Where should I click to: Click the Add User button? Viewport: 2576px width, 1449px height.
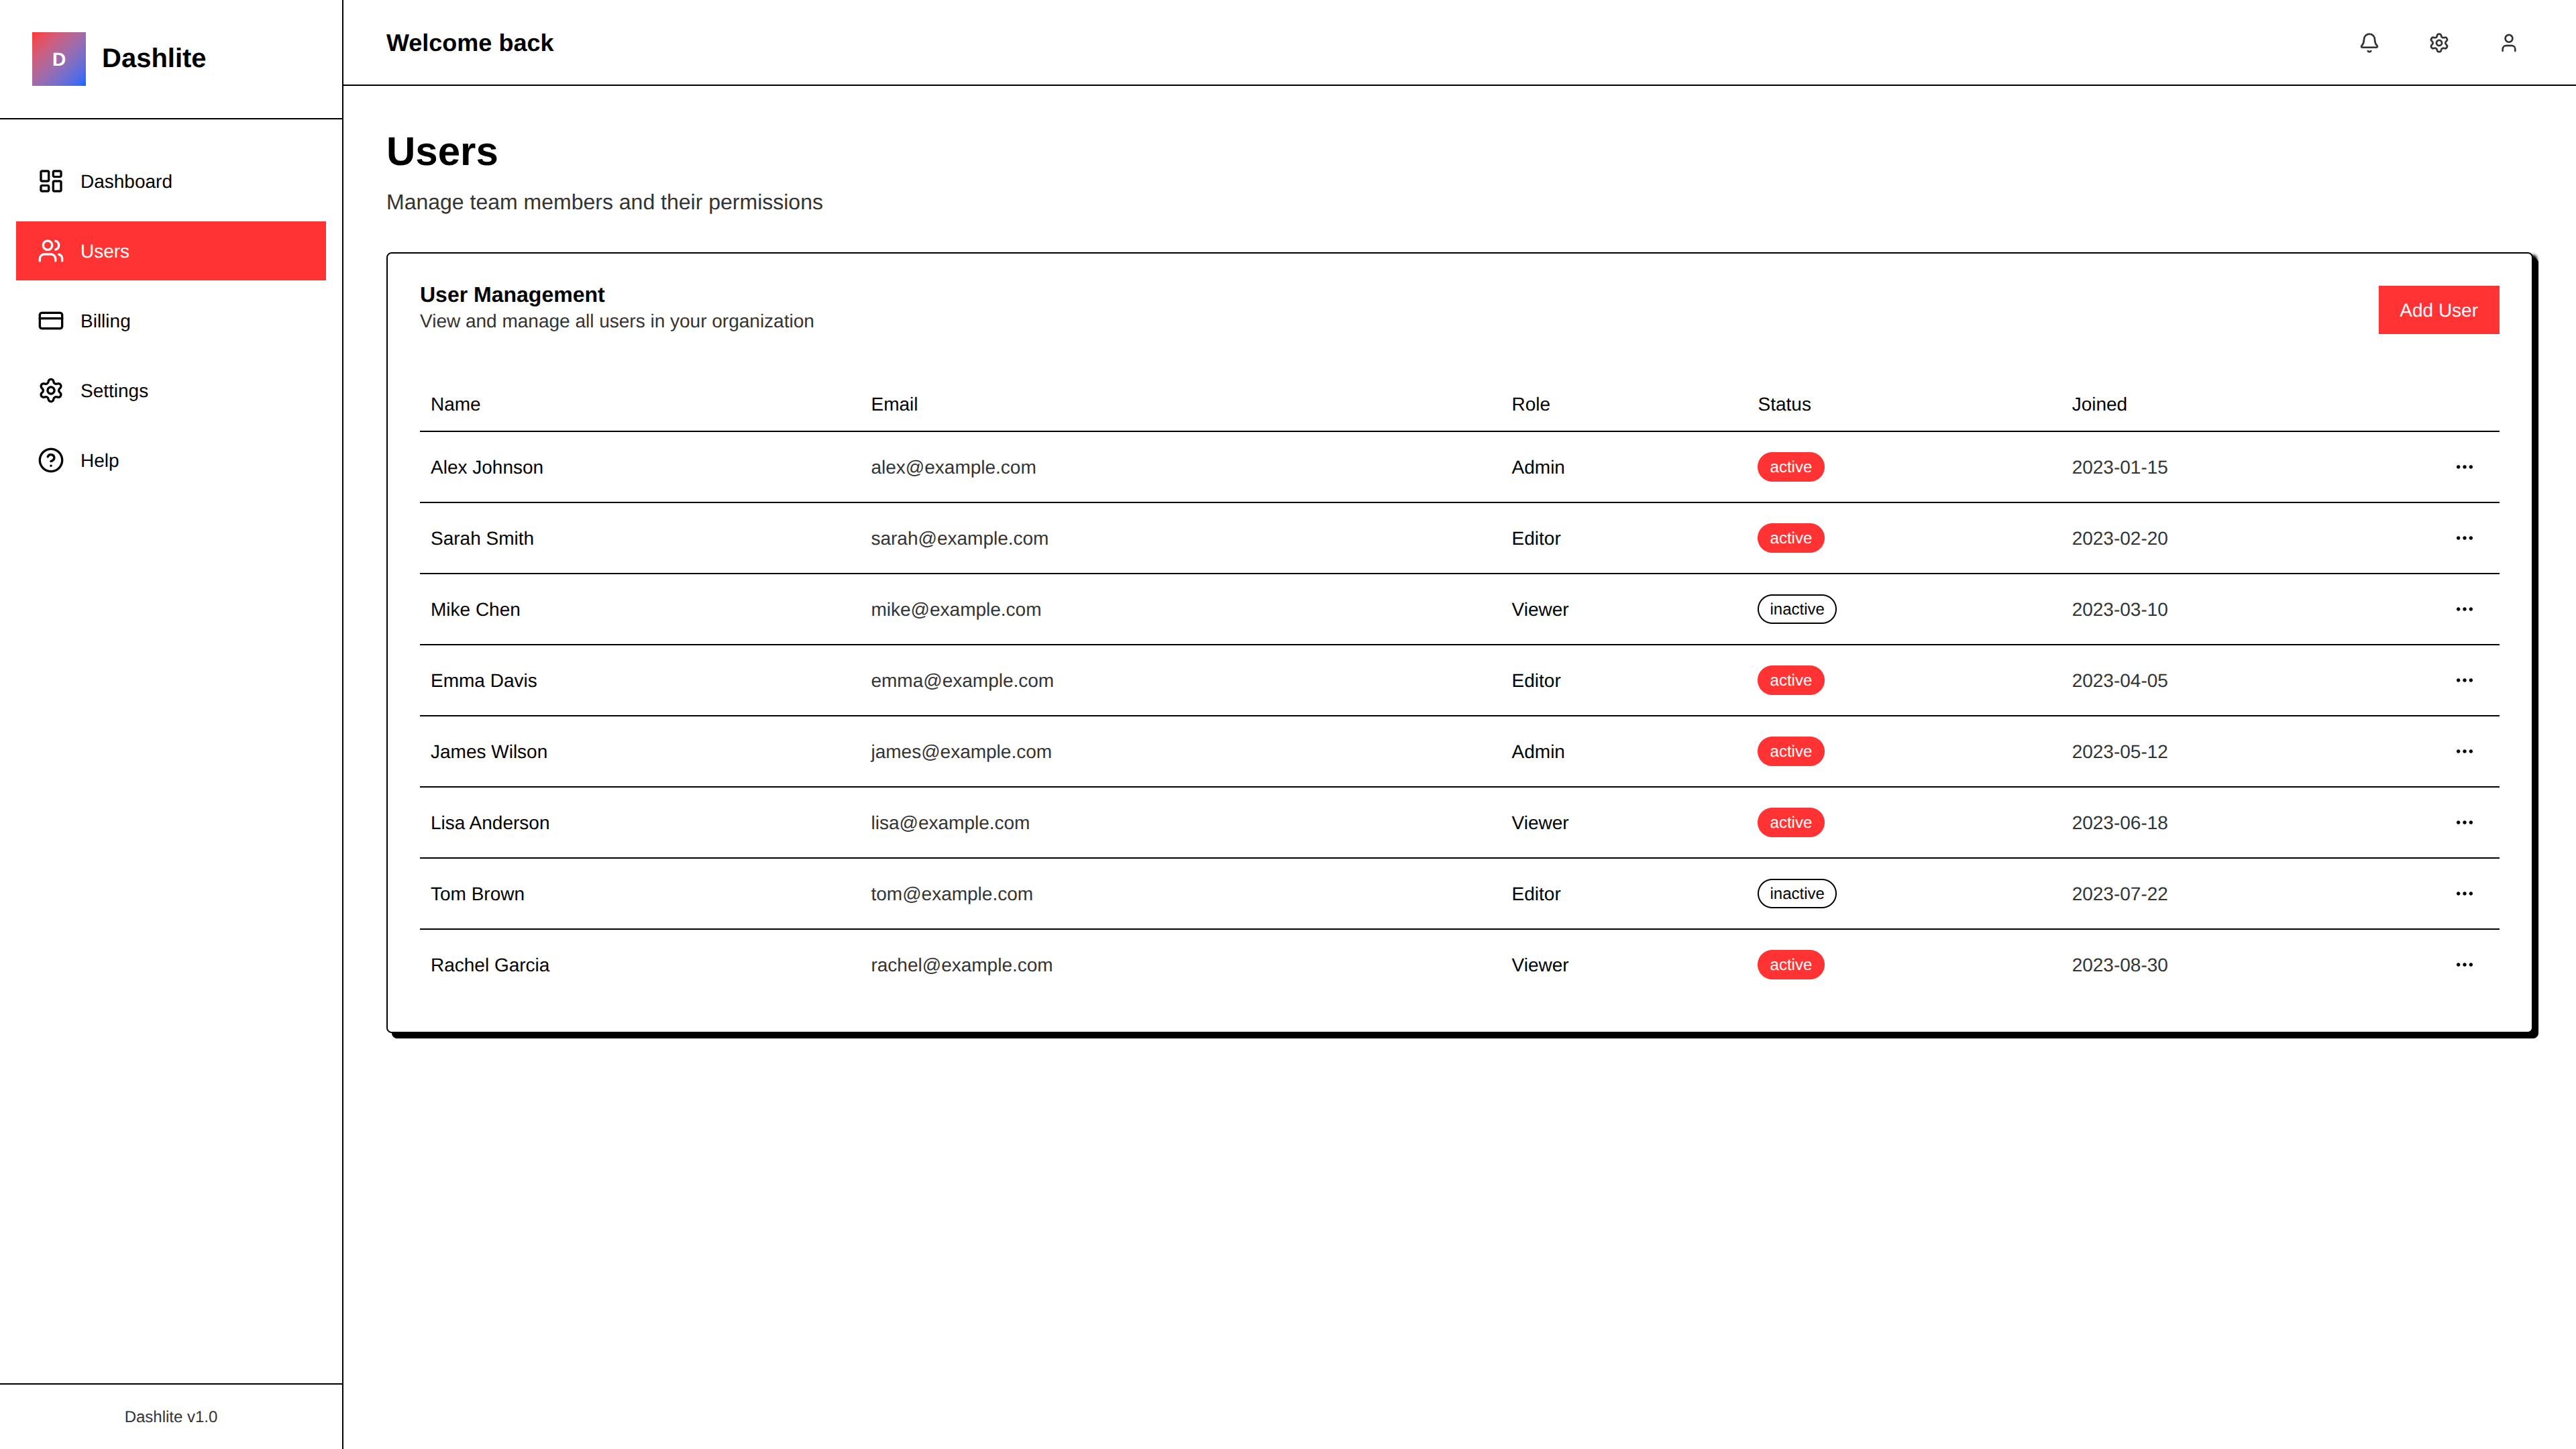[2438, 310]
